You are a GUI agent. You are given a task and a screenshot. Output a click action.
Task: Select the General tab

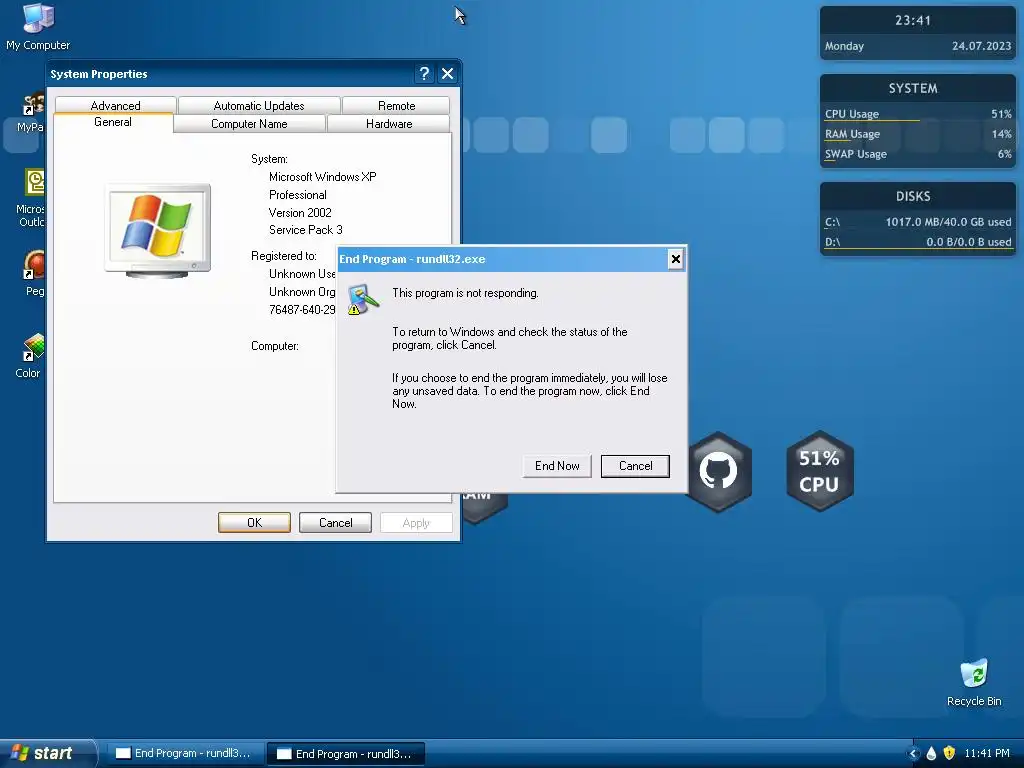[x=113, y=122]
